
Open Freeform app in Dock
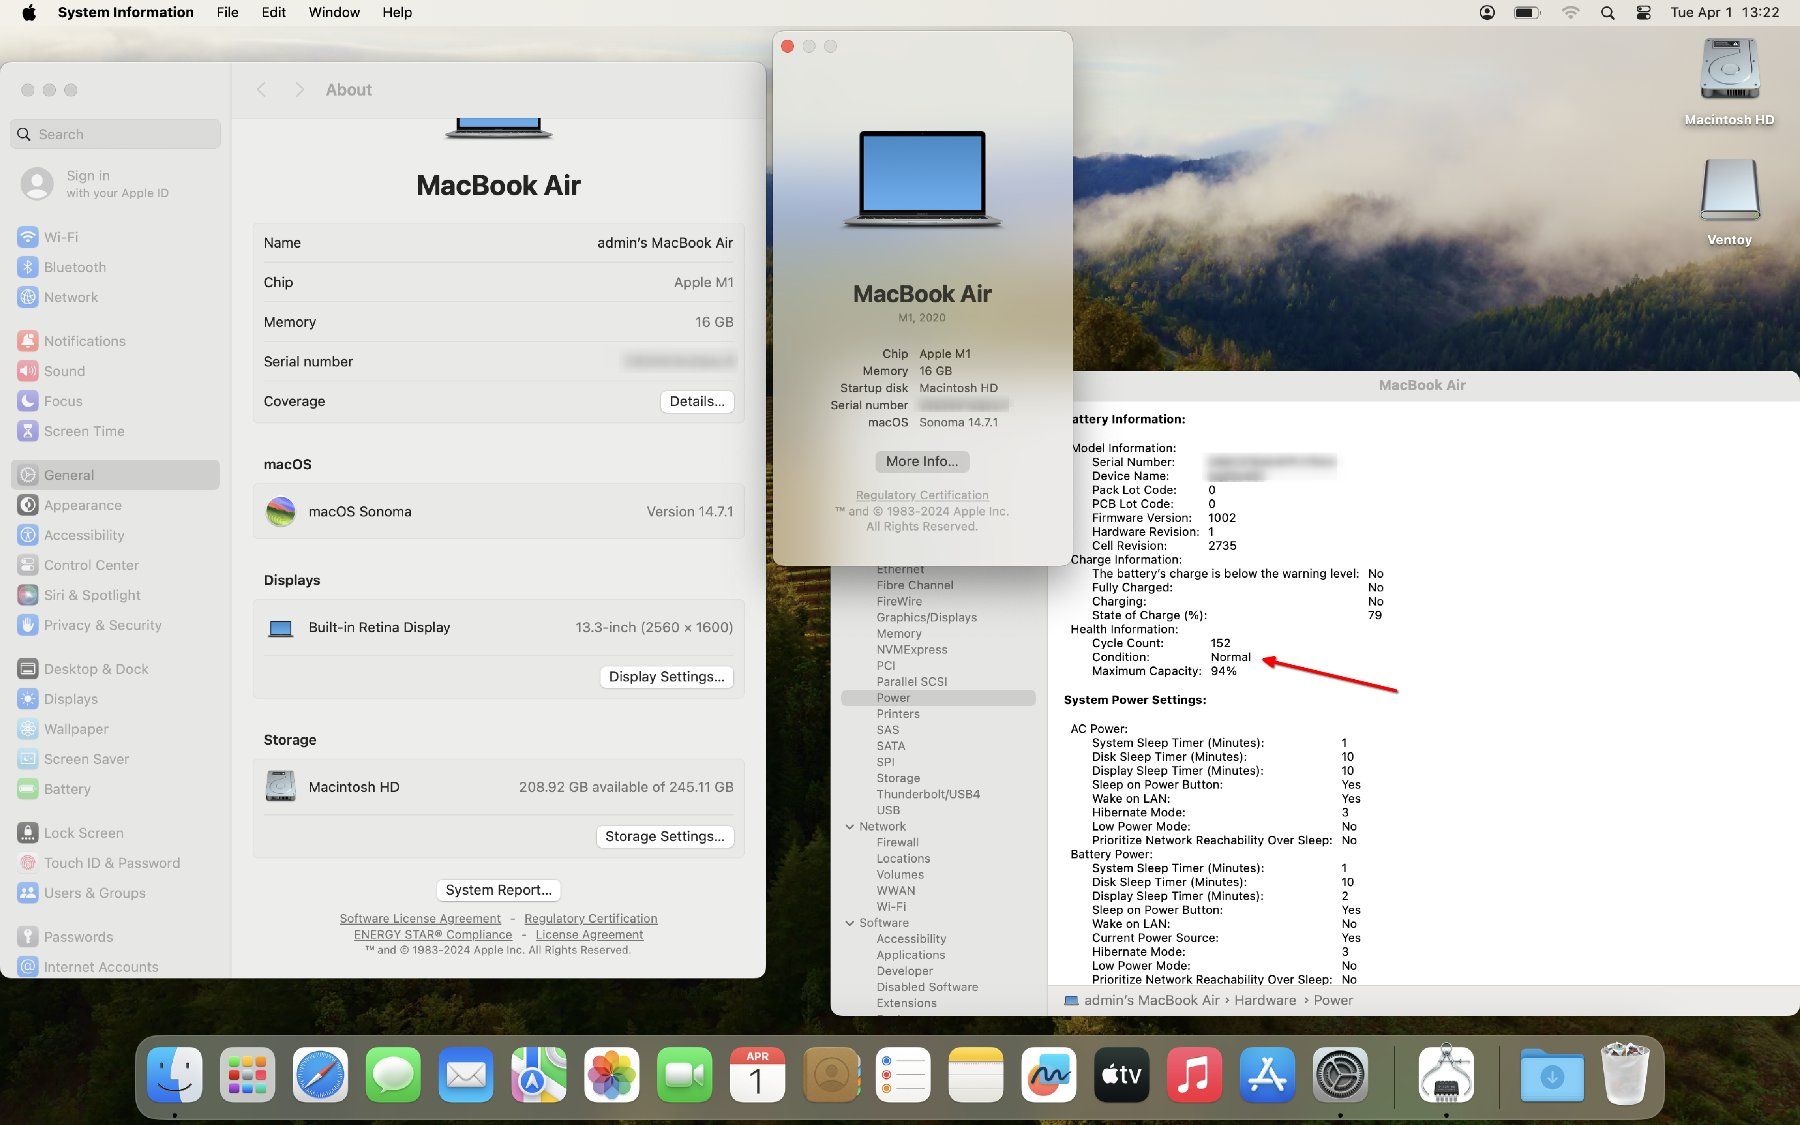coord(1048,1075)
